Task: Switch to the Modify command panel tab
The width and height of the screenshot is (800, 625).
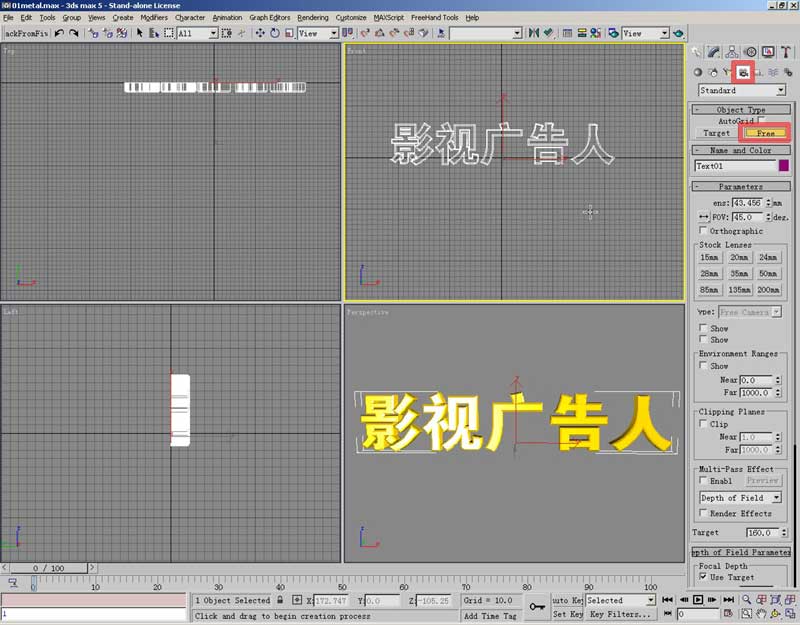Action: [714, 52]
